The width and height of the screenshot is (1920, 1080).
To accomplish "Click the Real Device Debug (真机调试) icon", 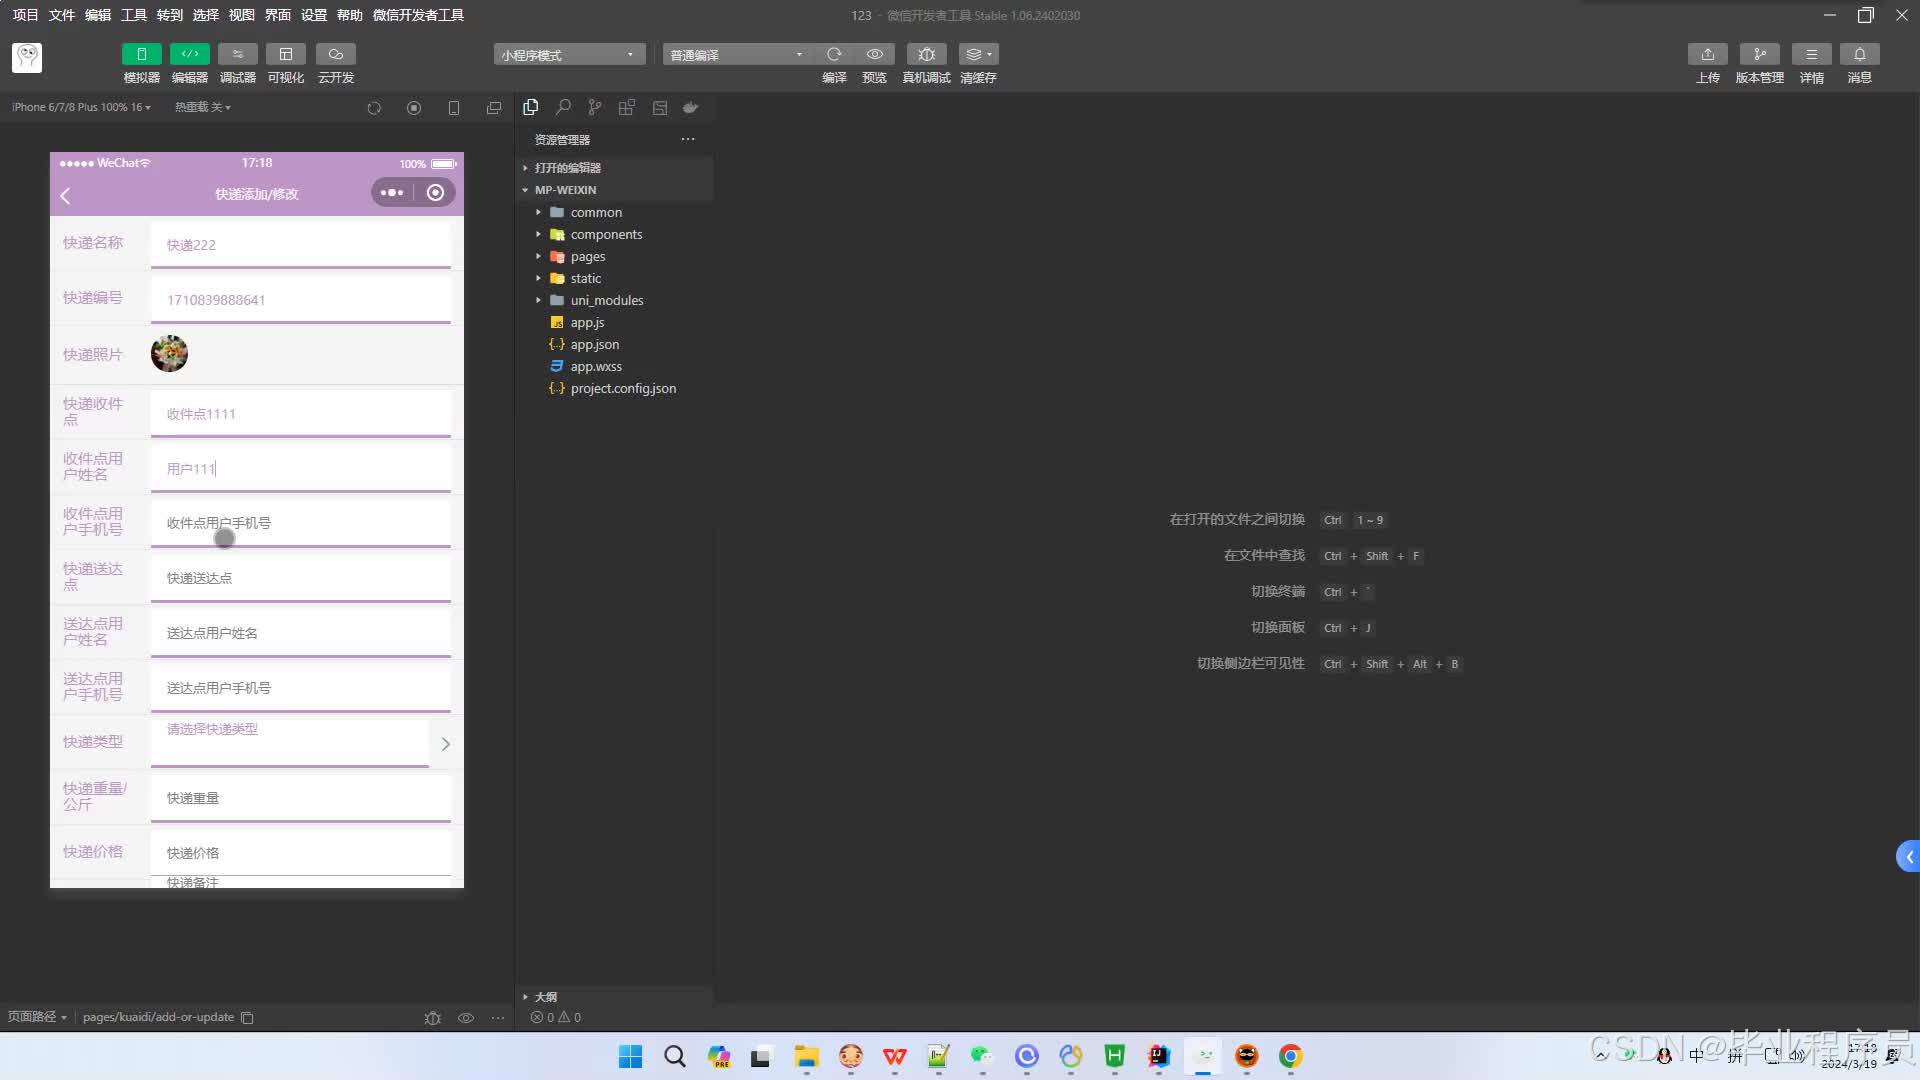I will click(x=926, y=54).
